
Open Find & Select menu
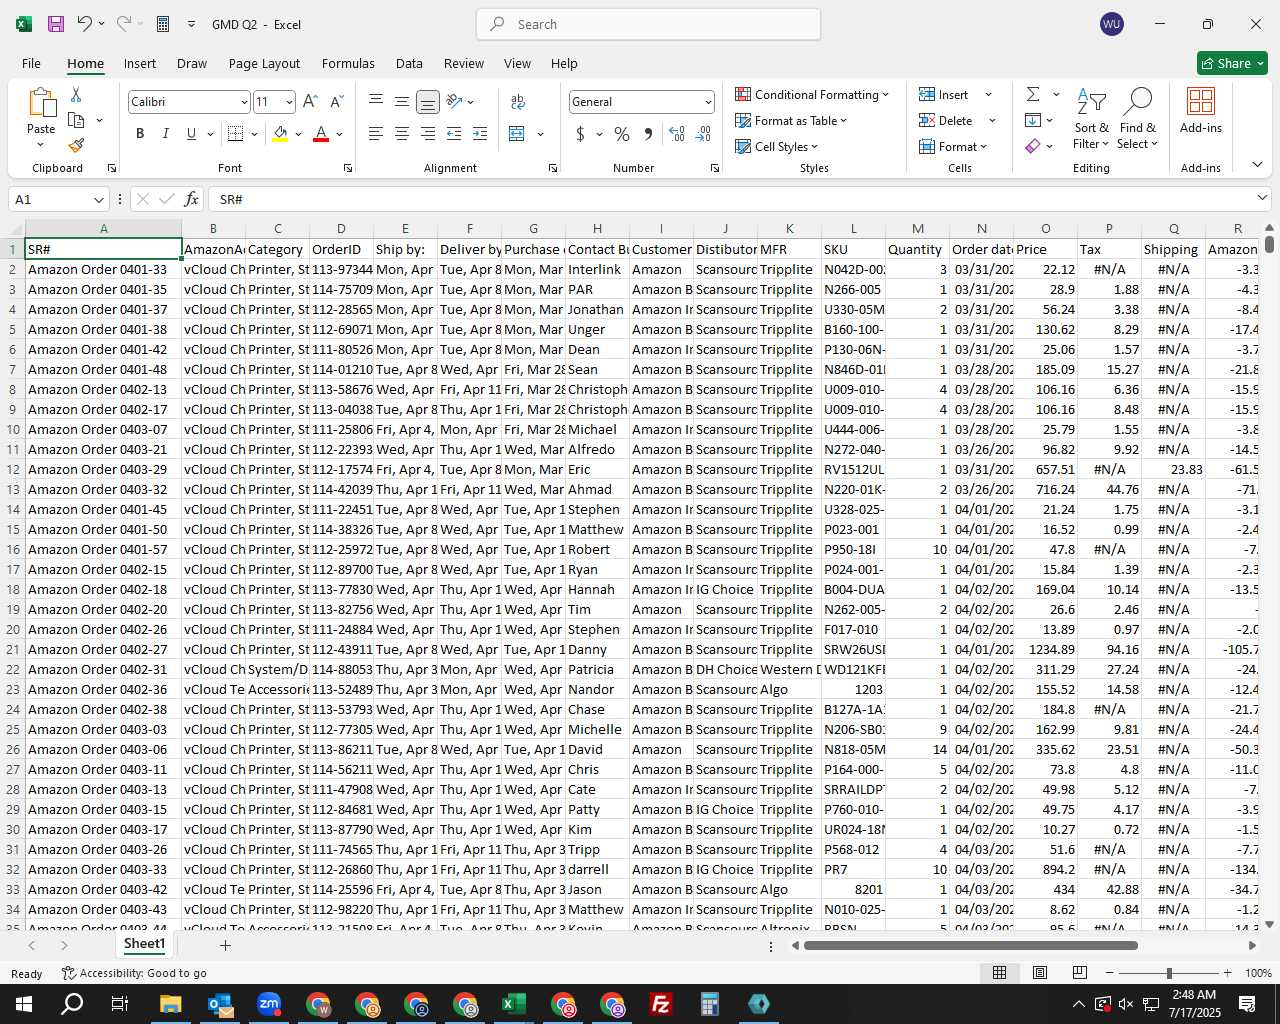point(1138,119)
